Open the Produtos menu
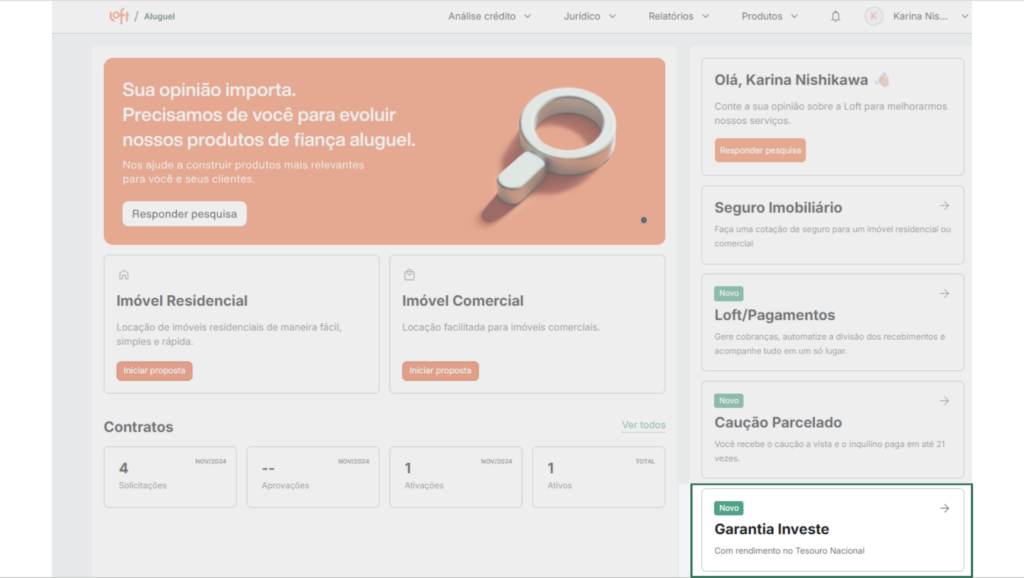1024x578 pixels. click(x=770, y=16)
